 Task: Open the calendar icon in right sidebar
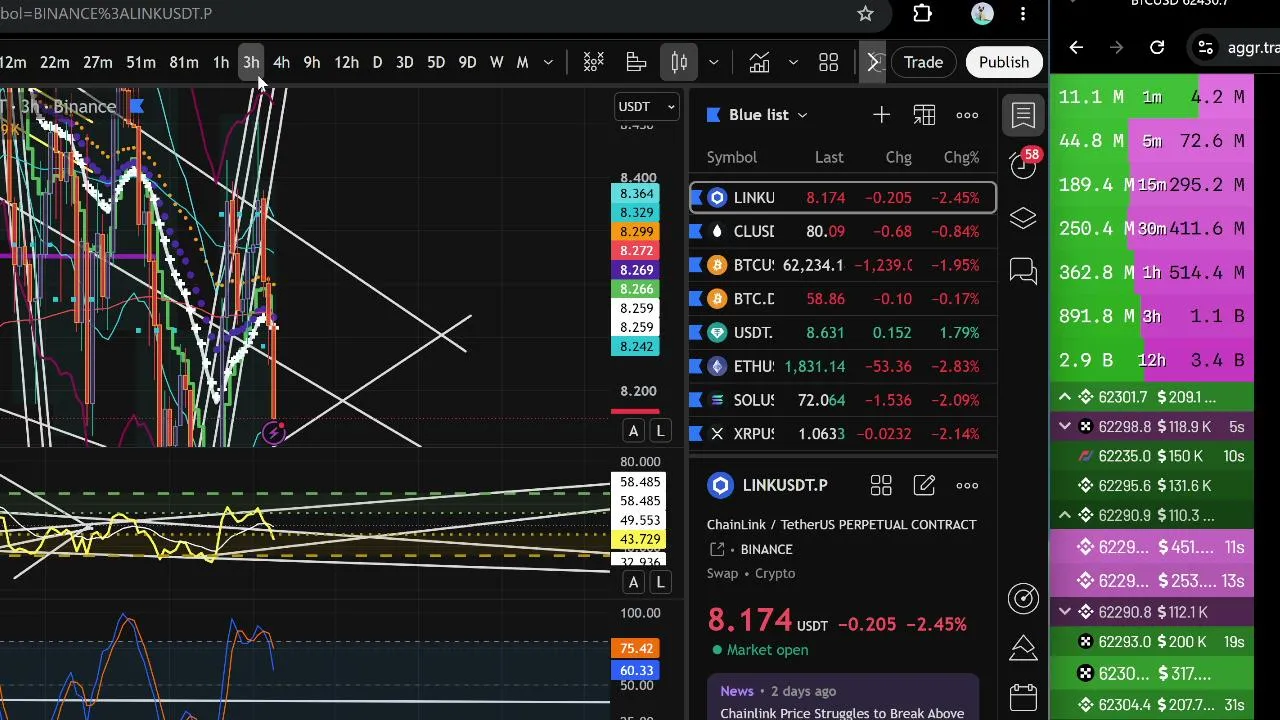[x=1023, y=697]
